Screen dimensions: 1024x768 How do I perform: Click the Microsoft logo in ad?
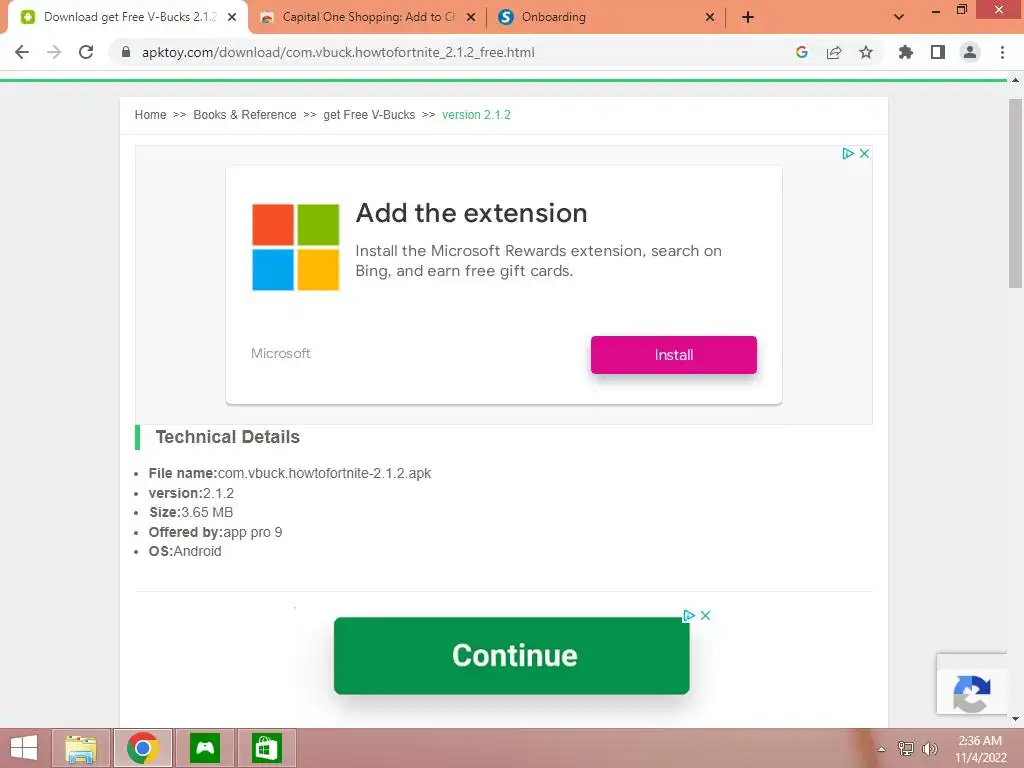click(296, 247)
